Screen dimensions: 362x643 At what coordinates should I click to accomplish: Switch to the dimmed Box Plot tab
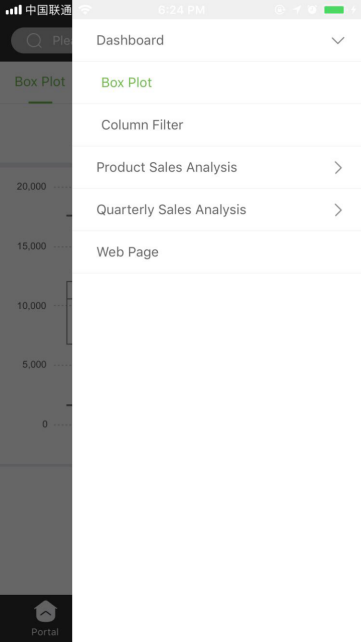coord(40,82)
